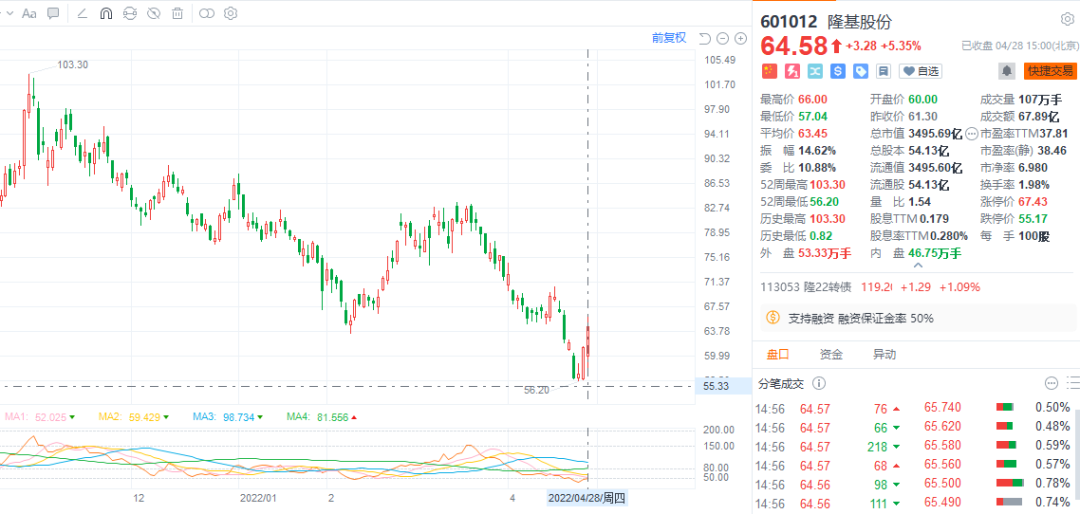This screenshot has height=514, width=1080.
Task: Open quote panel settings gear
Action: tap(1066, 20)
